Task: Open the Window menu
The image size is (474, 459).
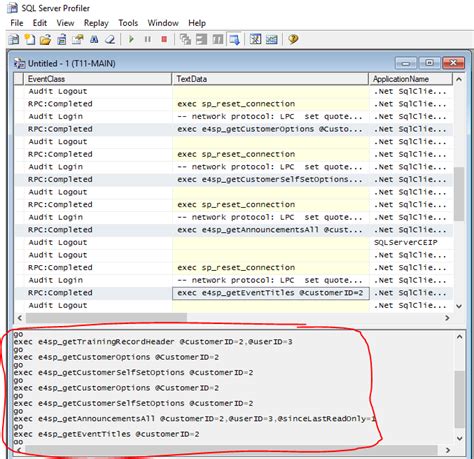Action: tap(163, 23)
